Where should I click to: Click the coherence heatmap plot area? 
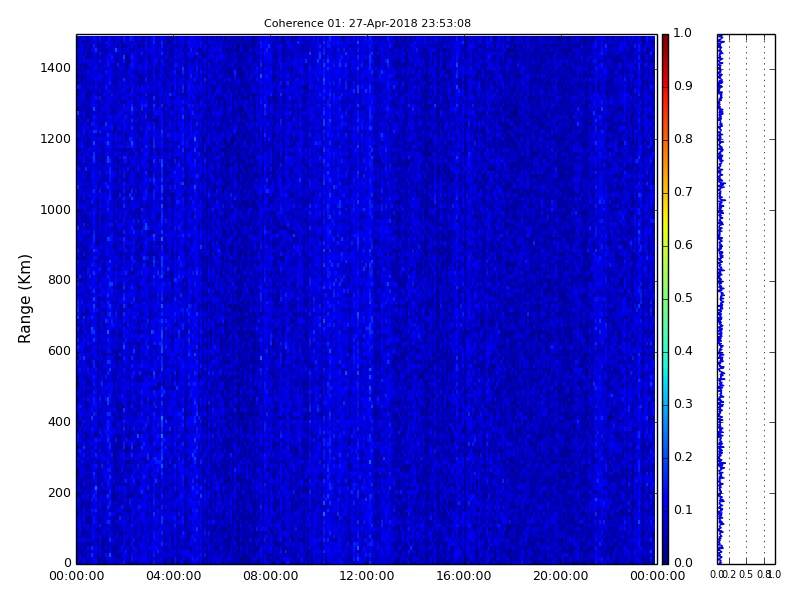[x=366, y=299]
